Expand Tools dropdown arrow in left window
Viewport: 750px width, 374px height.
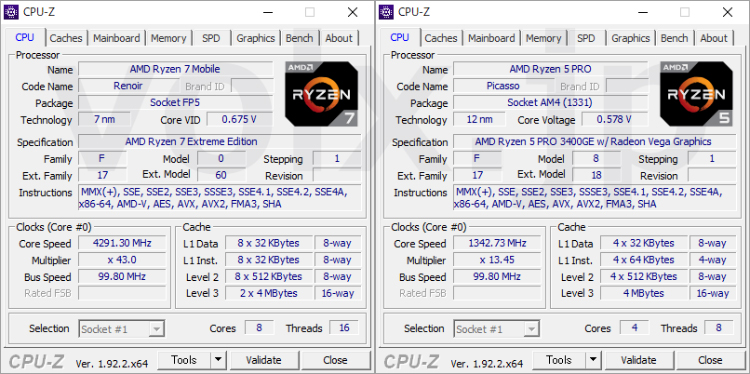[x=218, y=360]
